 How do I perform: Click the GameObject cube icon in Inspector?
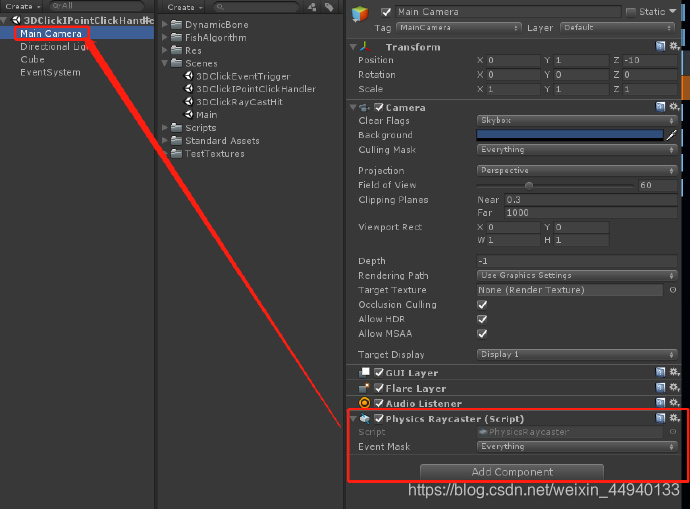pyautogui.click(x=360, y=14)
